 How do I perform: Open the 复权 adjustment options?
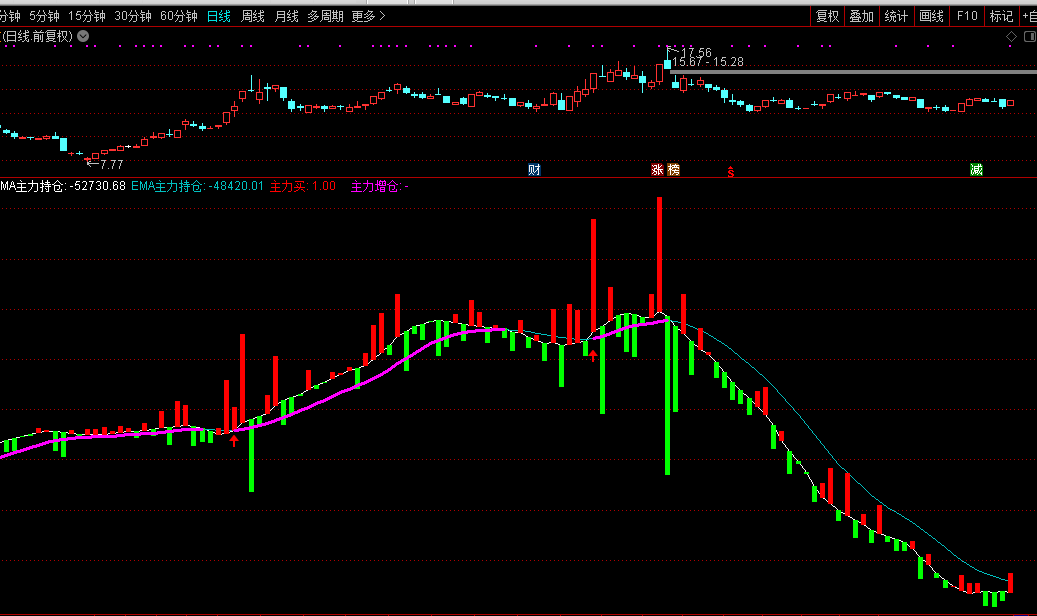click(x=827, y=16)
